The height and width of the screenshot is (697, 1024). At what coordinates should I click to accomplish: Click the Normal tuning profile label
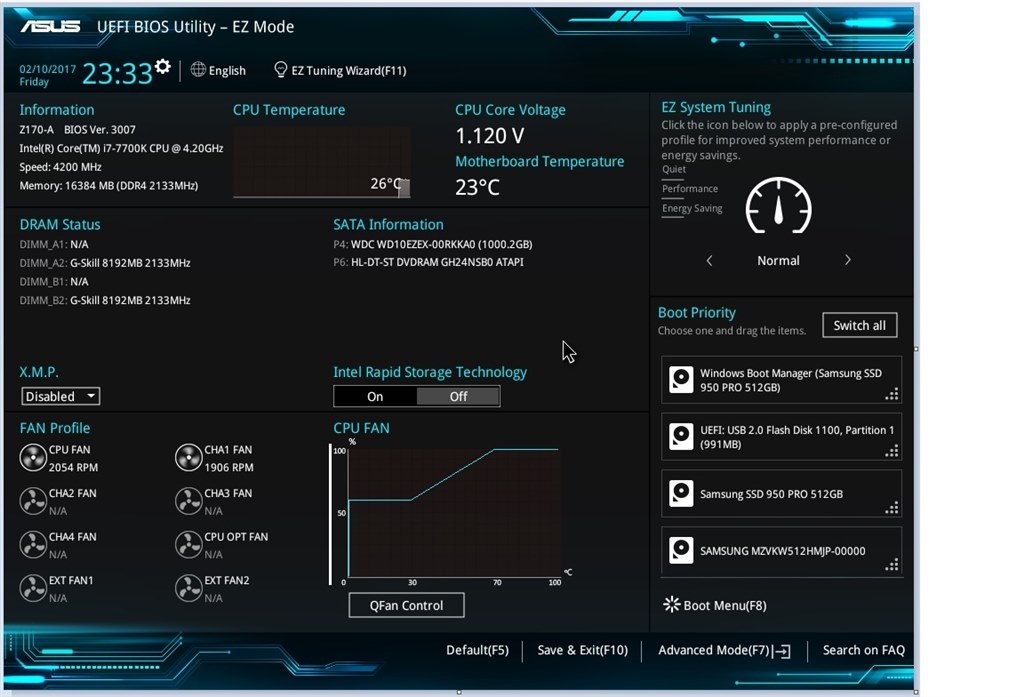tap(778, 261)
